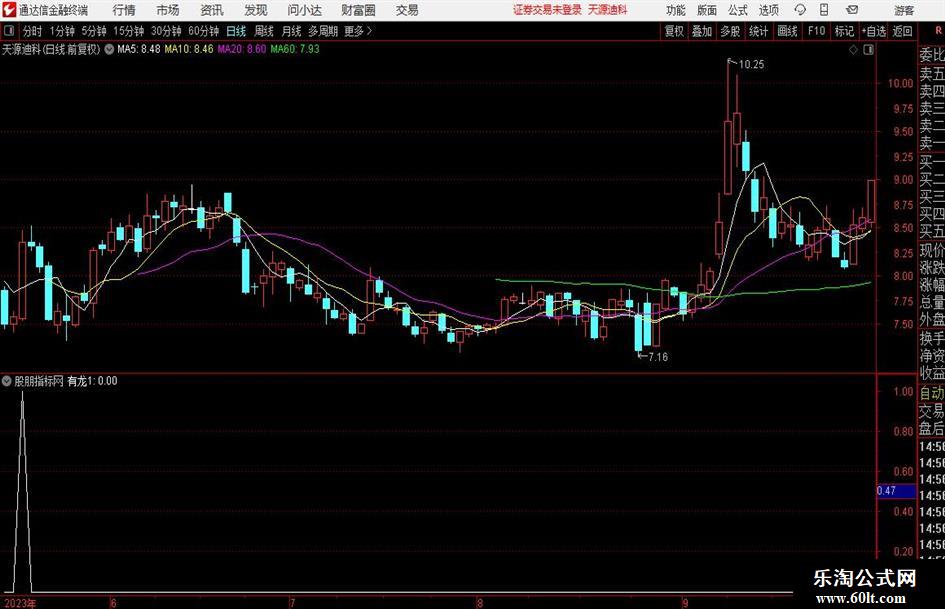Switch to 30分钟 period
The width and height of the screenshot is (945, 609).
click(166, 31)
